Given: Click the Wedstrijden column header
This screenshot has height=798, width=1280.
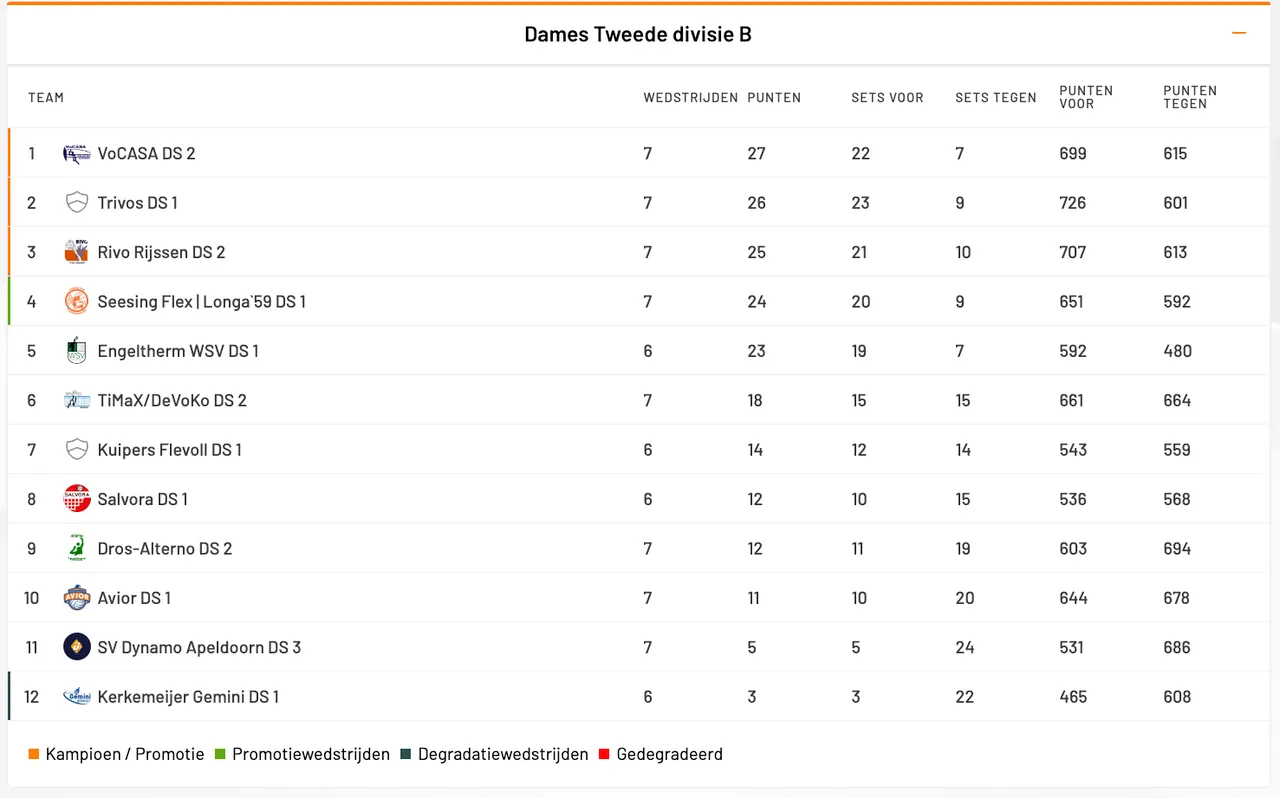Looking at the screenshot, I should click(x=690, y=98).
